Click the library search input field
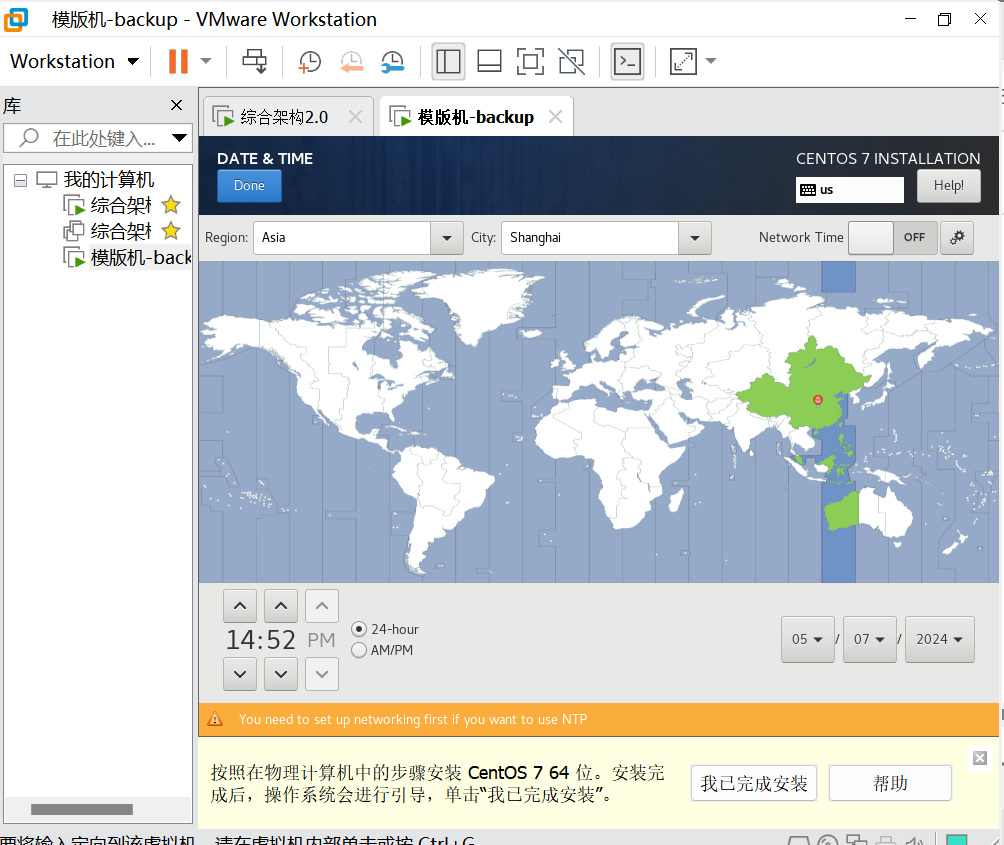This screenshot has width=1004, height=845. pyautogui.click(x=102, y=138)
